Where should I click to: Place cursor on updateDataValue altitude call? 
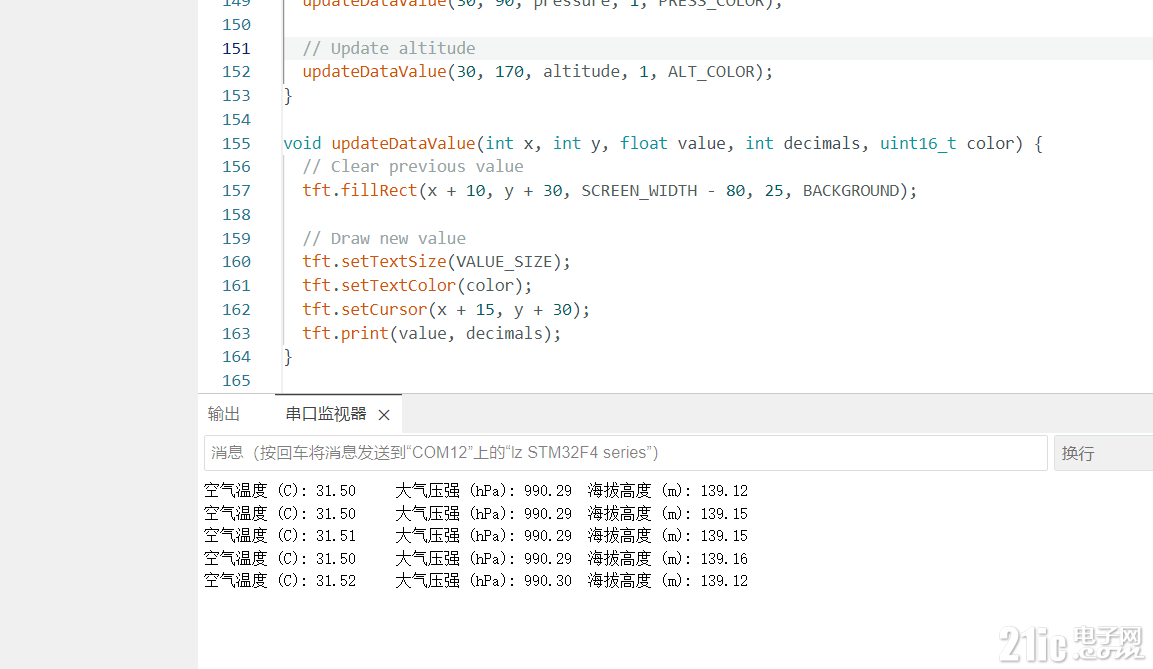(x=538, y=72)
